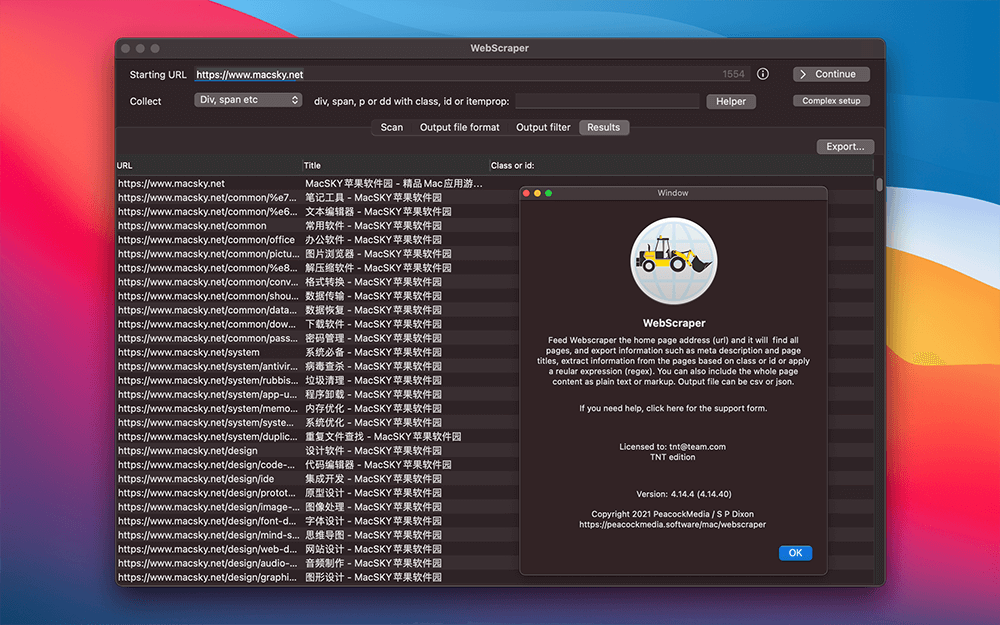Viewport: 1000px width, 625px height.
Task: Click the macsky.net/common/dow... URL cell
Action: pos(209,324)
